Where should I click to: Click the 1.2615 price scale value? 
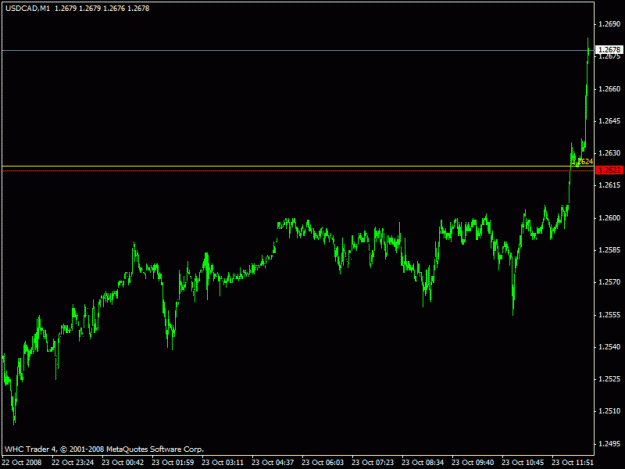[609, 185]
